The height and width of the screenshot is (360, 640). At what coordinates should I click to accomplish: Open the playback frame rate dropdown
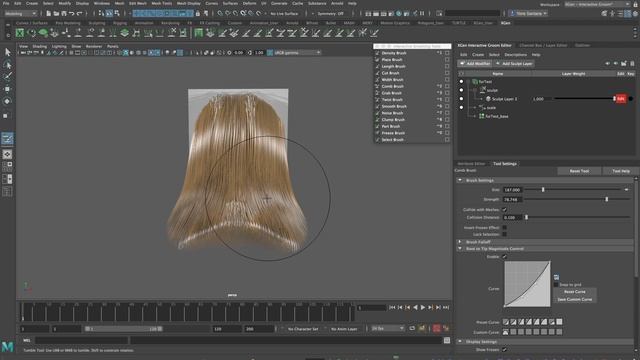pyautogui.click(x=387, y=328)
